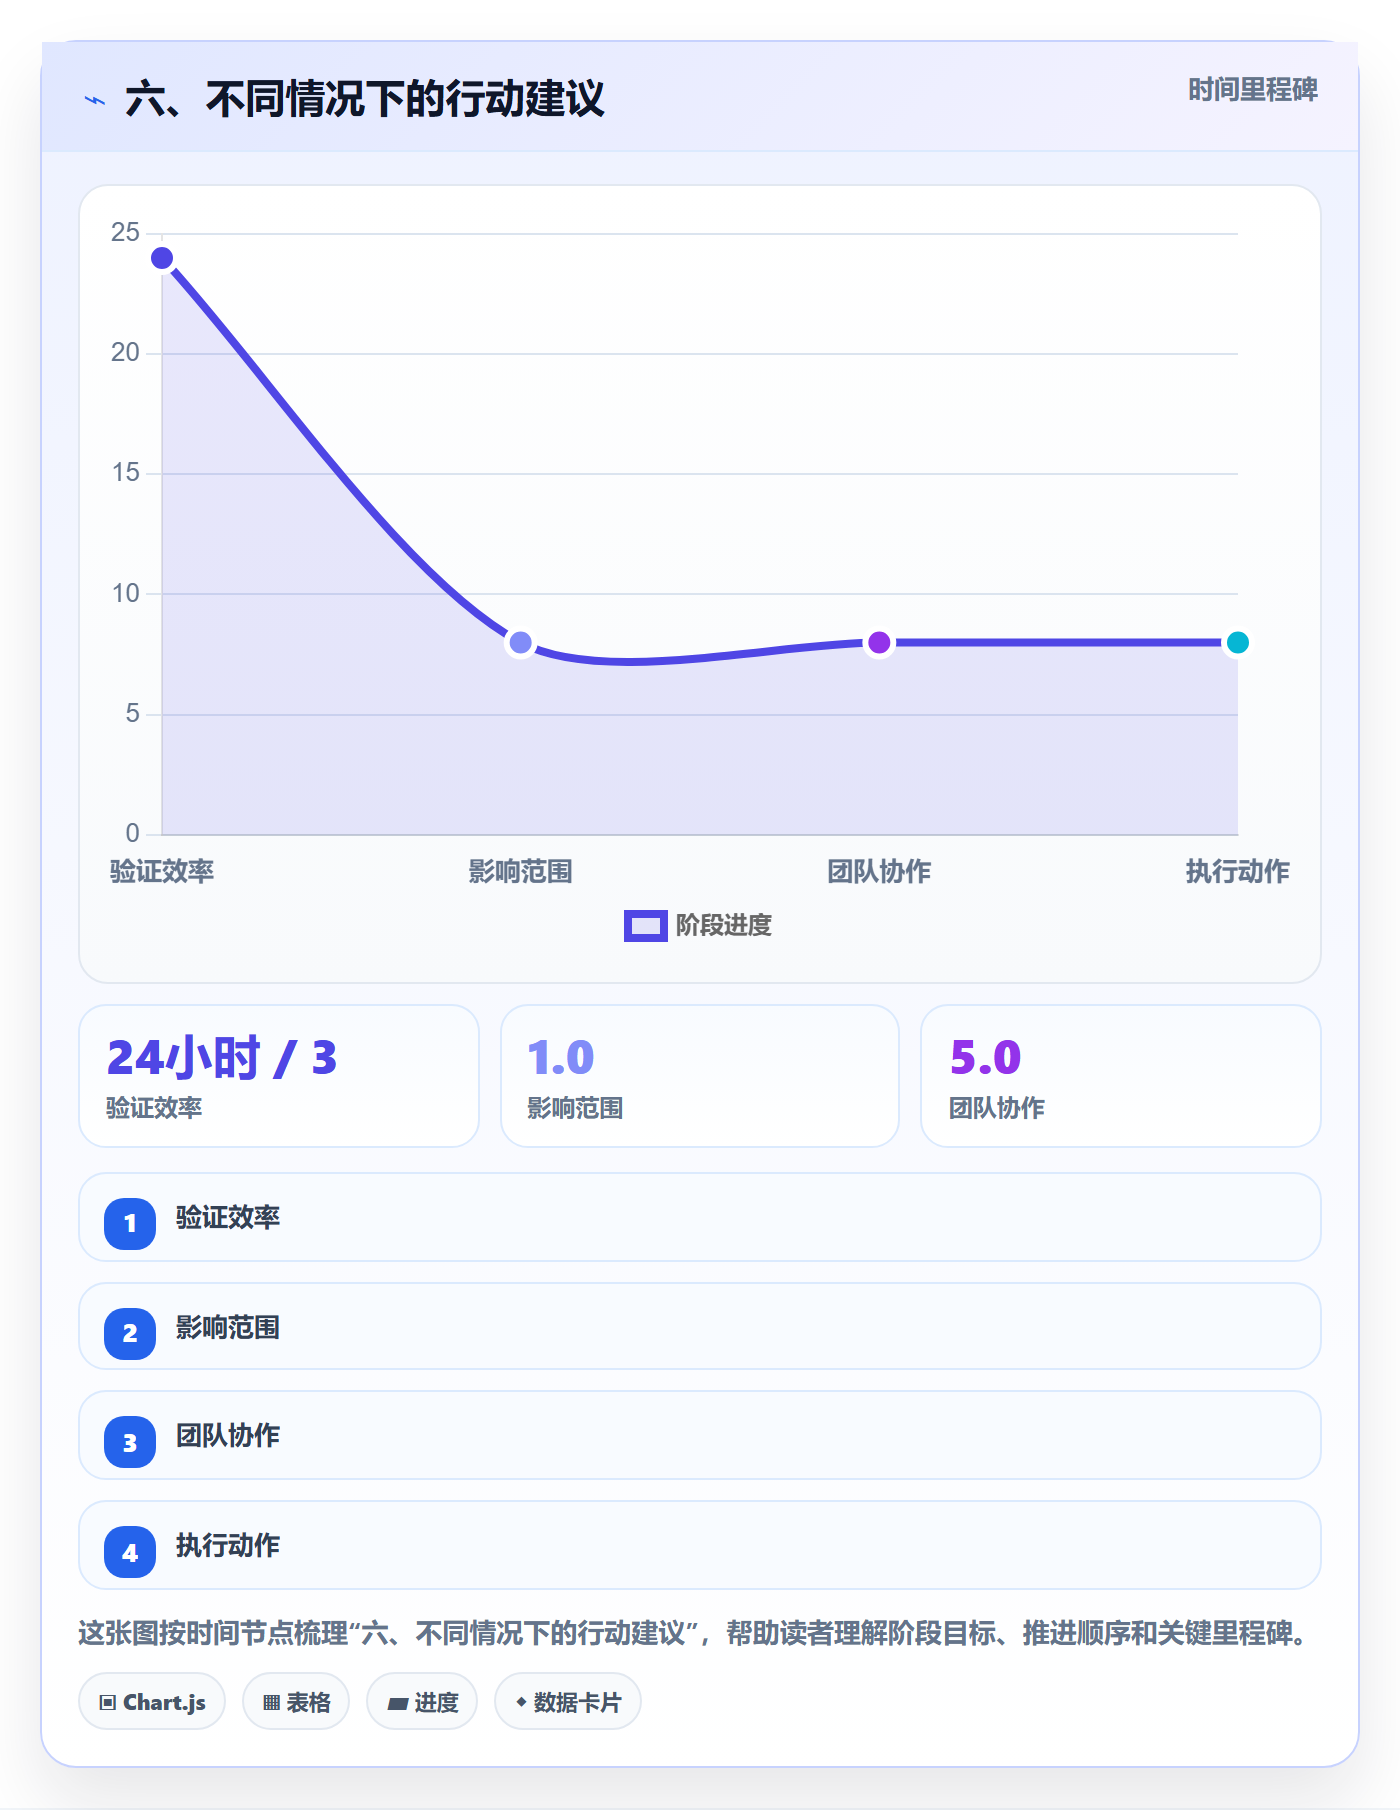Click the 团队协作 x-axis label
Viewport: 1400px width, 1810px height.
[x=879, y=871]
